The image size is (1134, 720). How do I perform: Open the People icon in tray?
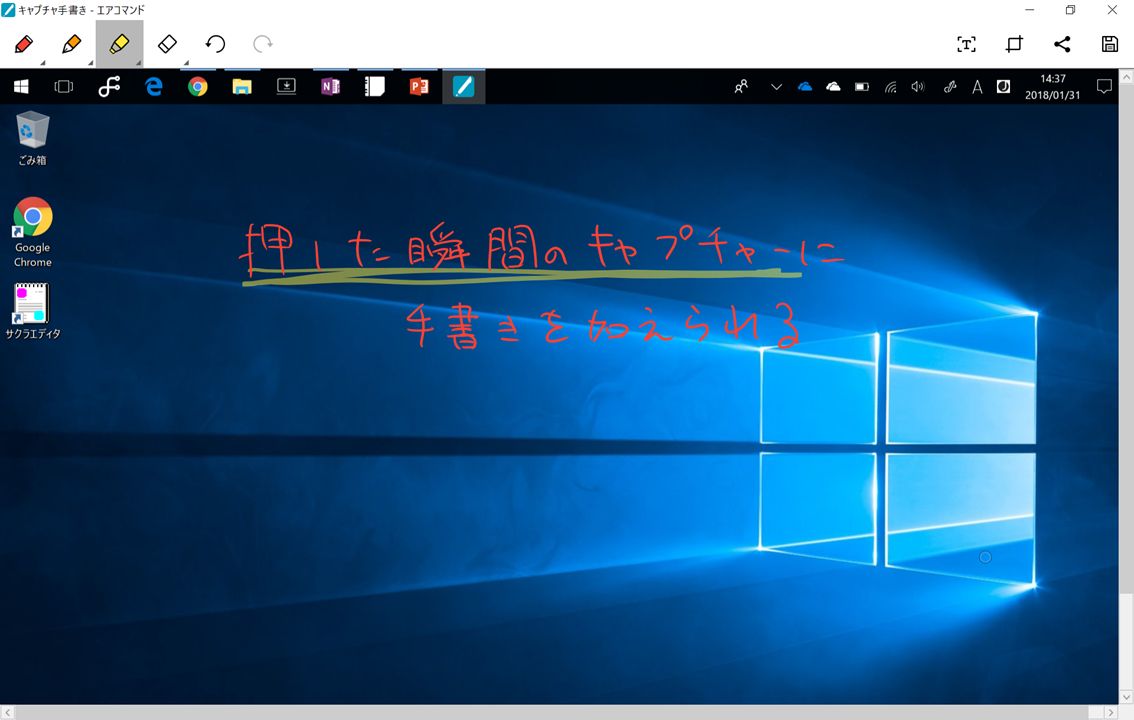pos(741,87)
